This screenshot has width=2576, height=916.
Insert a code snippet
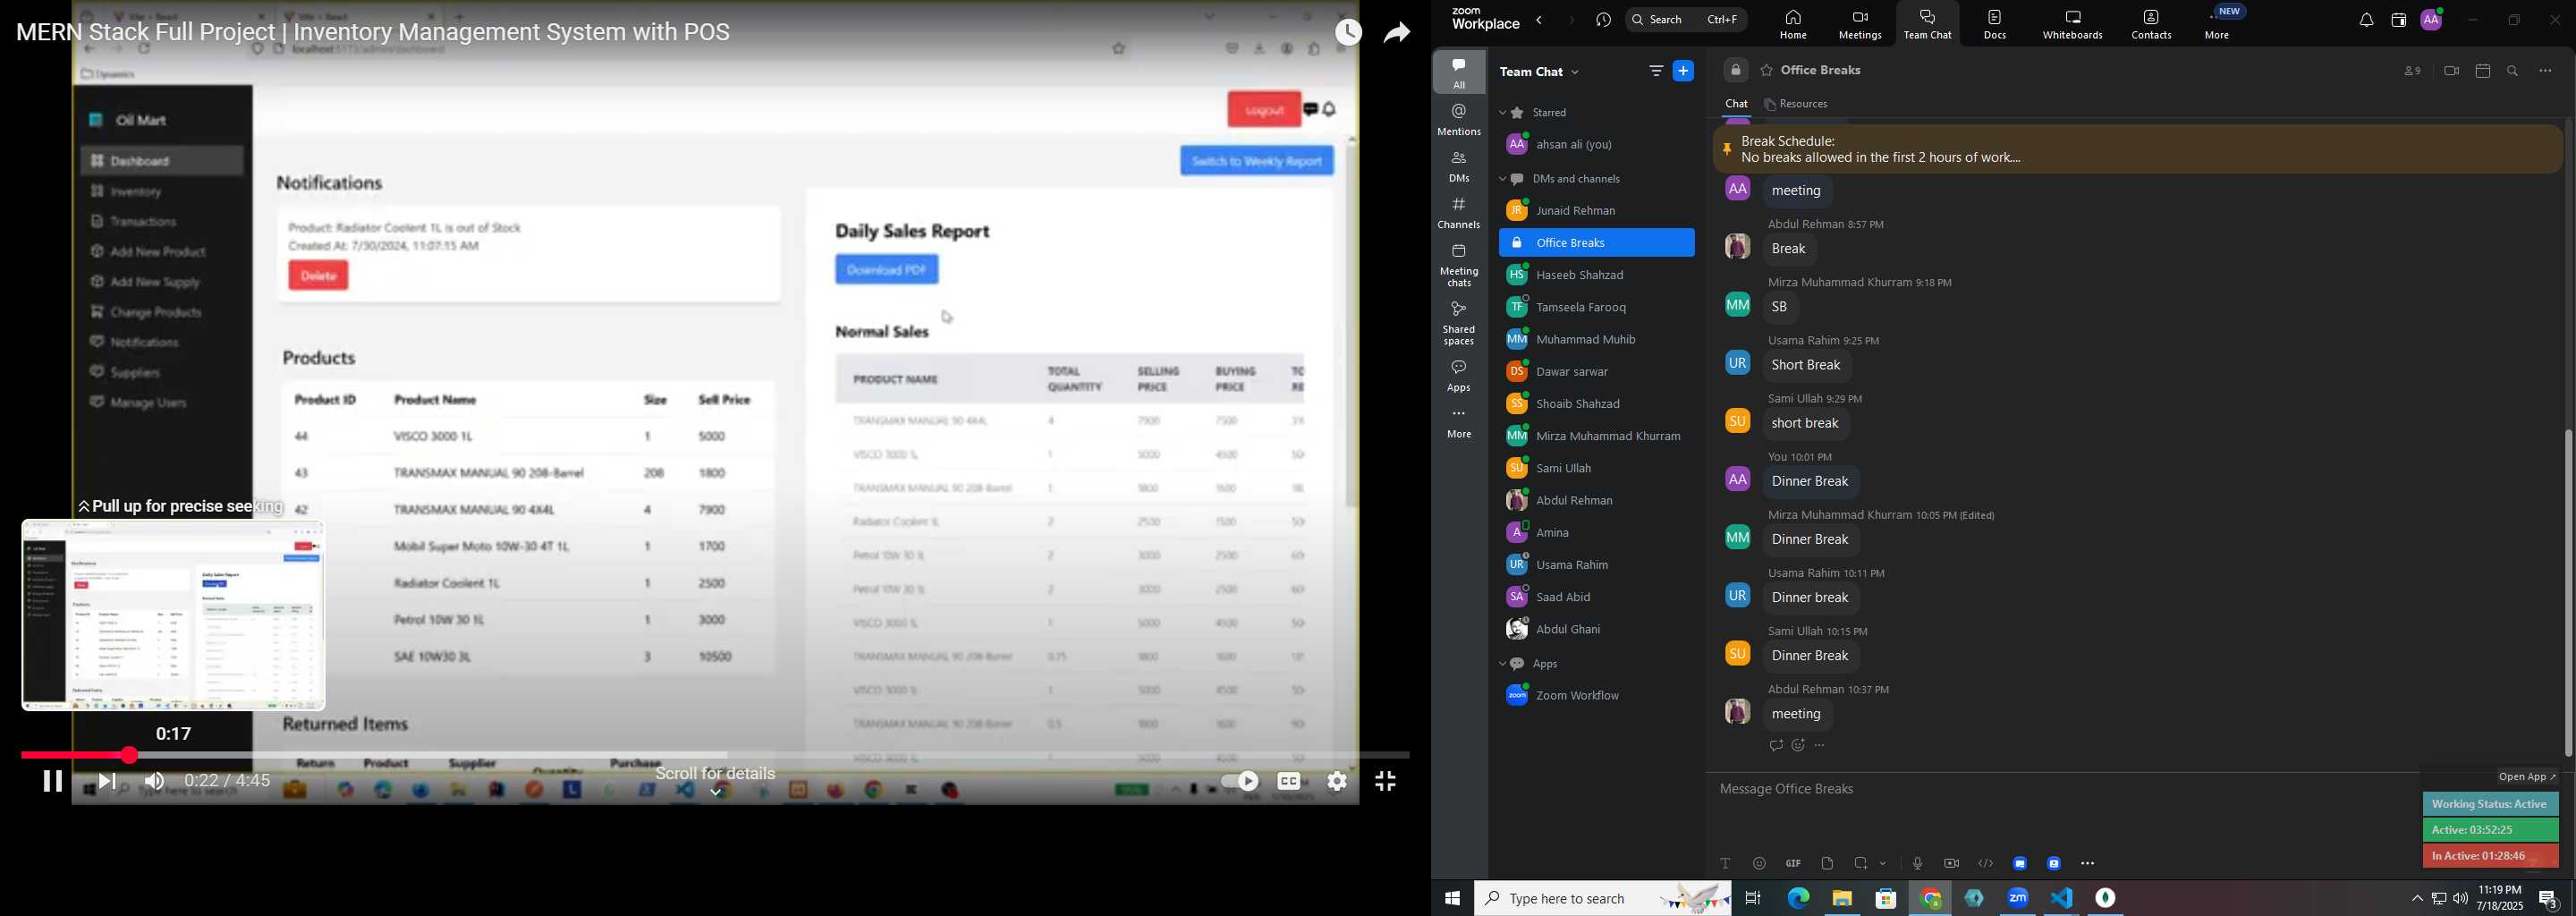click(1985, 863)
